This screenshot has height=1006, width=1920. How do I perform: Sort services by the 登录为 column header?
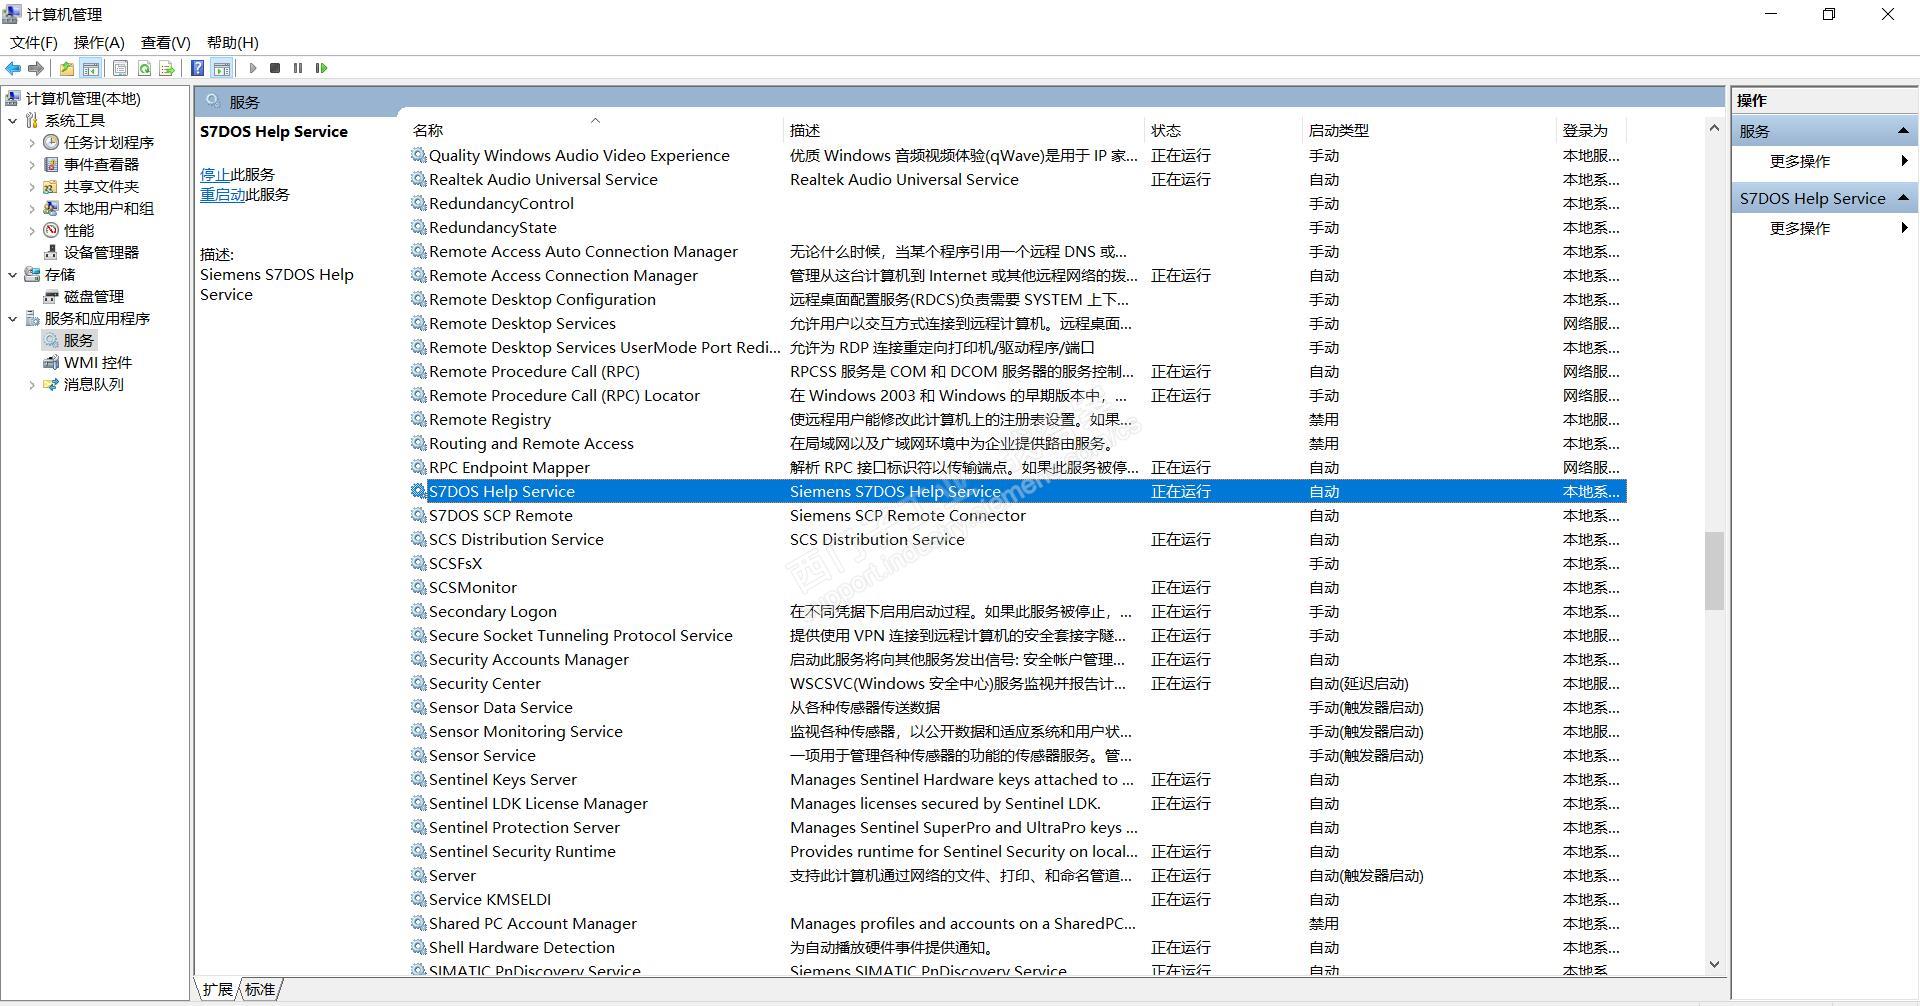pos(1592,130)
